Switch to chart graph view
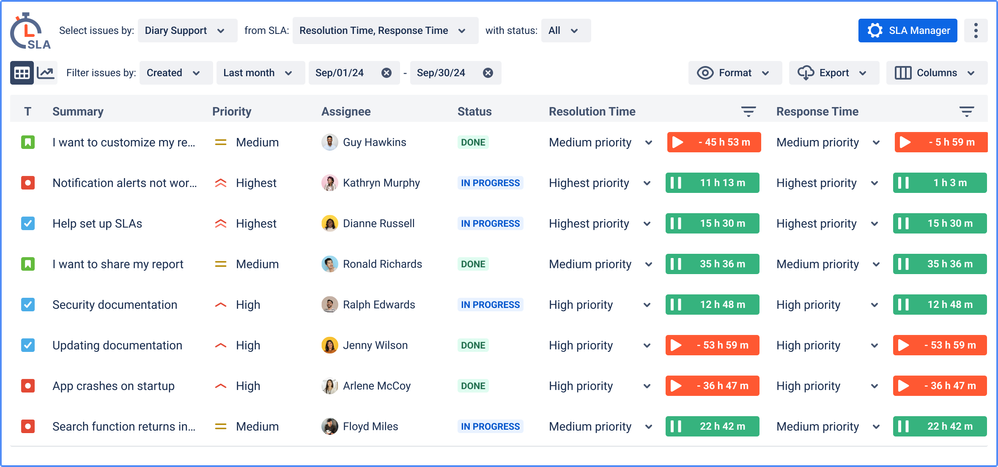The image size is (998, 467). click(x=46, y=73)
